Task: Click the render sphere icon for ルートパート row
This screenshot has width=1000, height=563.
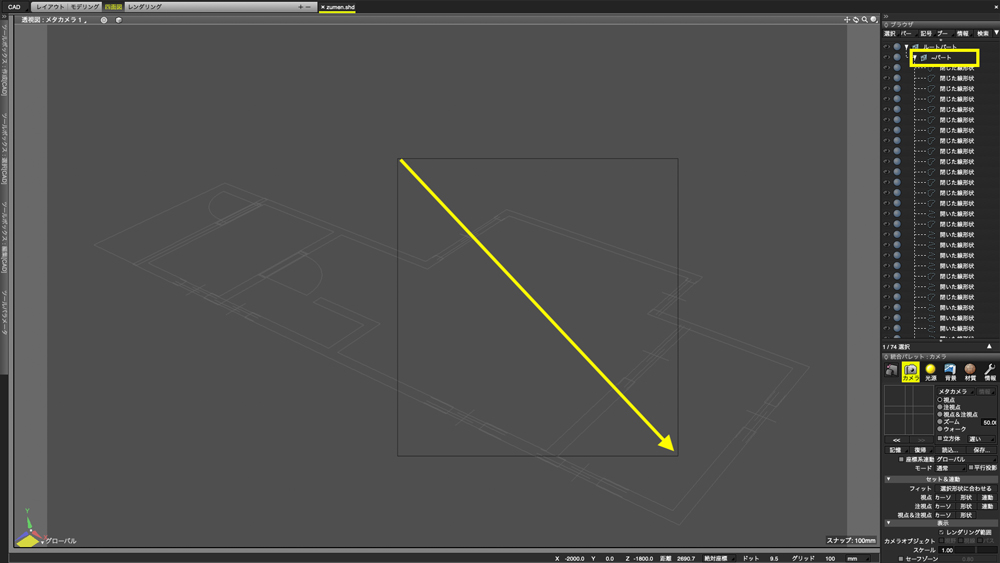Action: coord(897,47)
